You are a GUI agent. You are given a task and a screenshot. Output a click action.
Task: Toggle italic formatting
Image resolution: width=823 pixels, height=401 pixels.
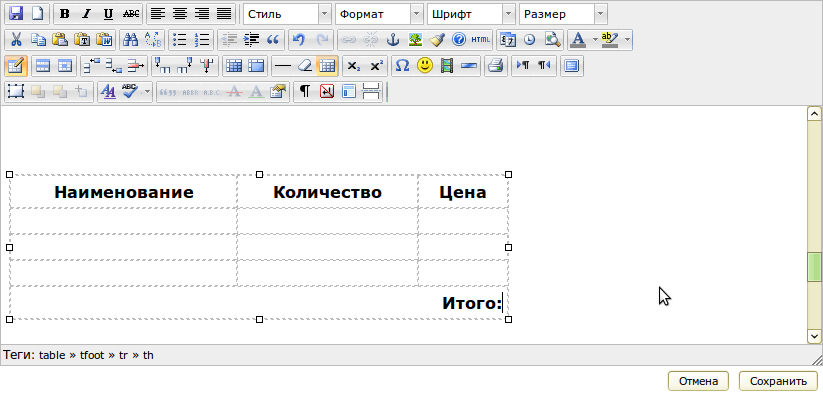pyautogui.click(x=87, y=14)
